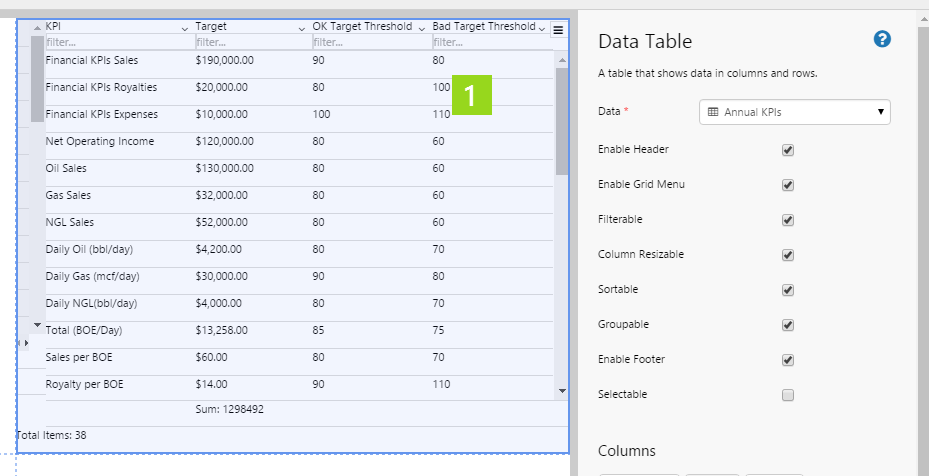Image resolution: width=929 pixels, height=476 pixels.
Task: Click the Target column filter box
Action: [250, 42]
